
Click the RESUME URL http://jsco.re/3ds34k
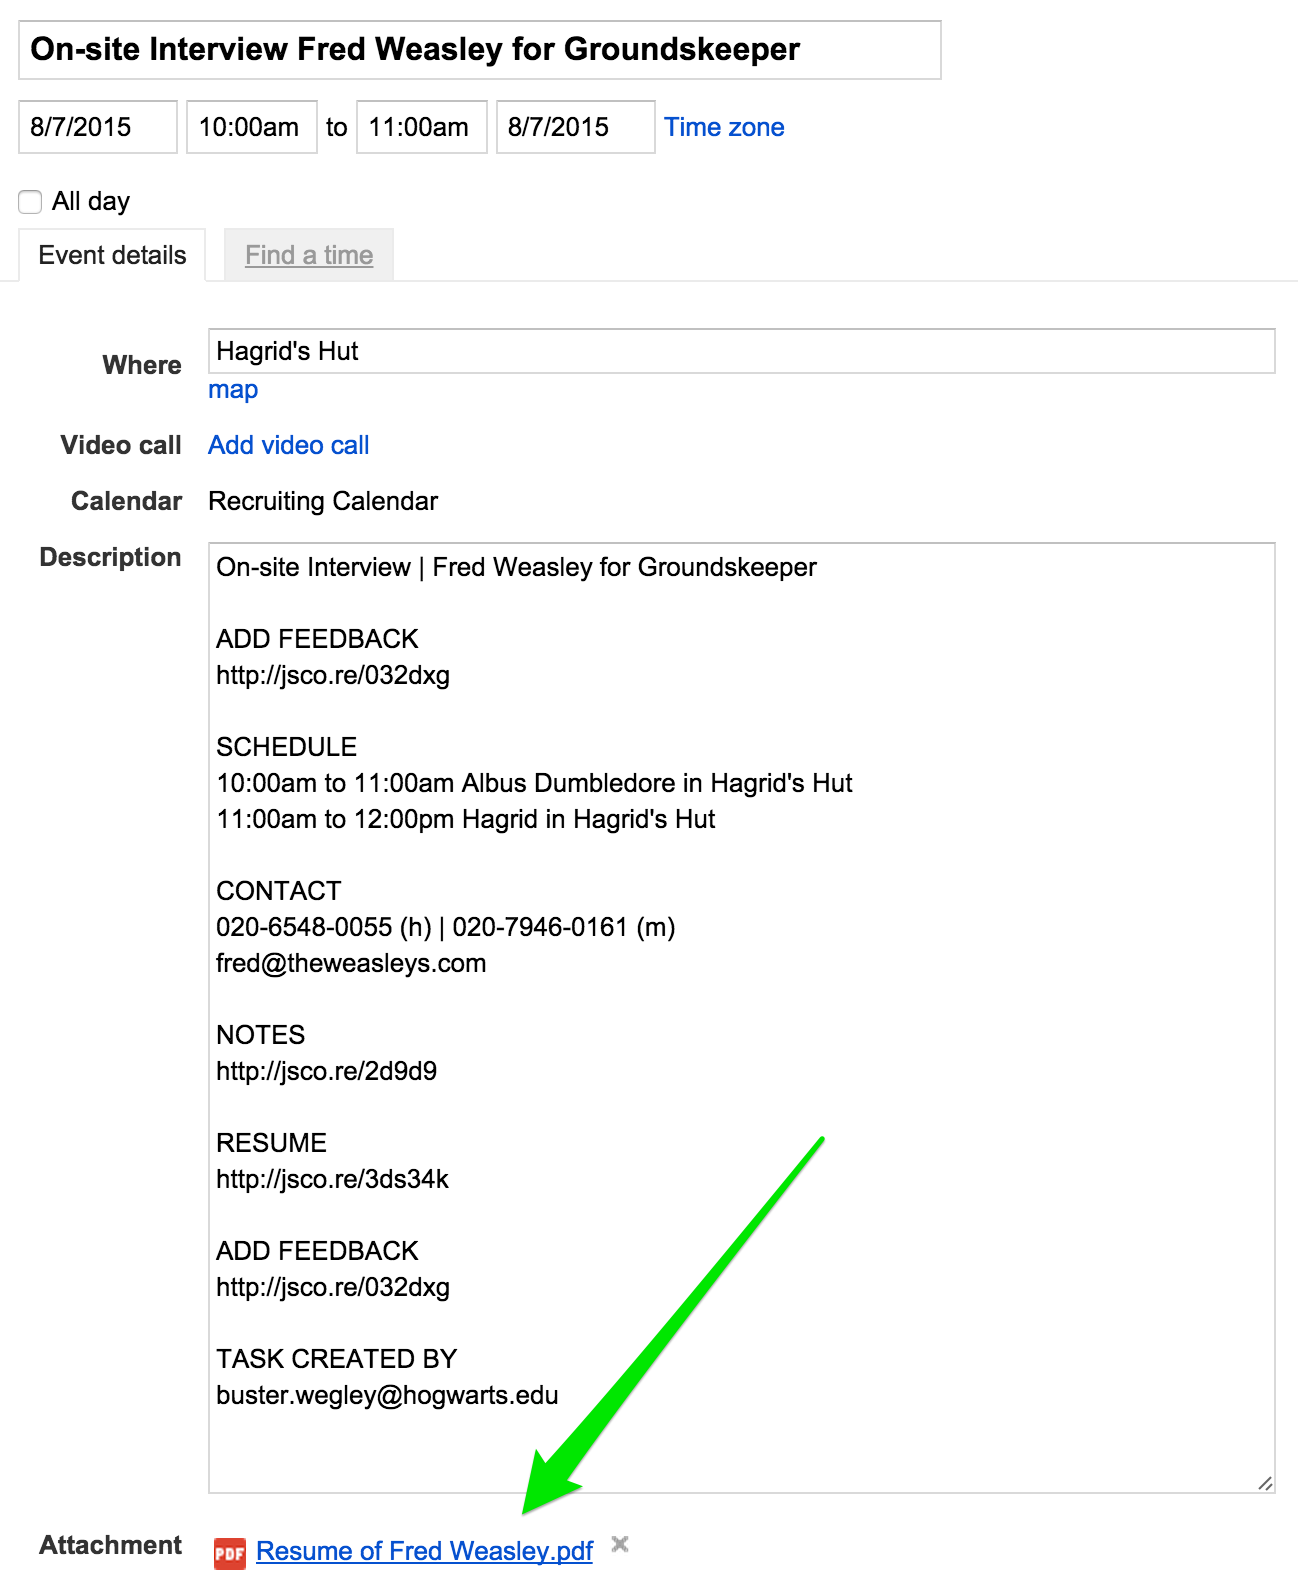333,1179
